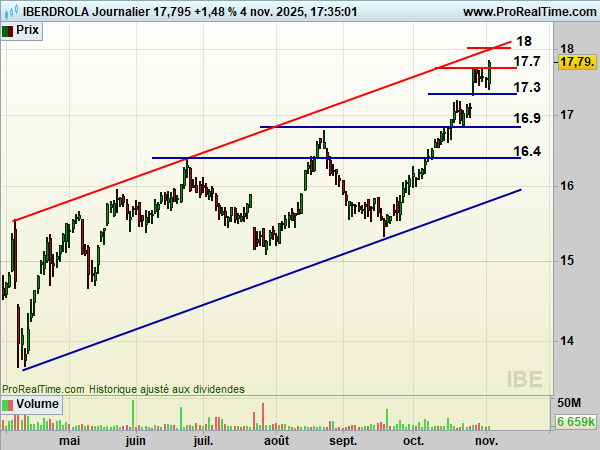The image size is (600, 450).
Task: Click the Prix panel color icon
Action: point(8,31)
